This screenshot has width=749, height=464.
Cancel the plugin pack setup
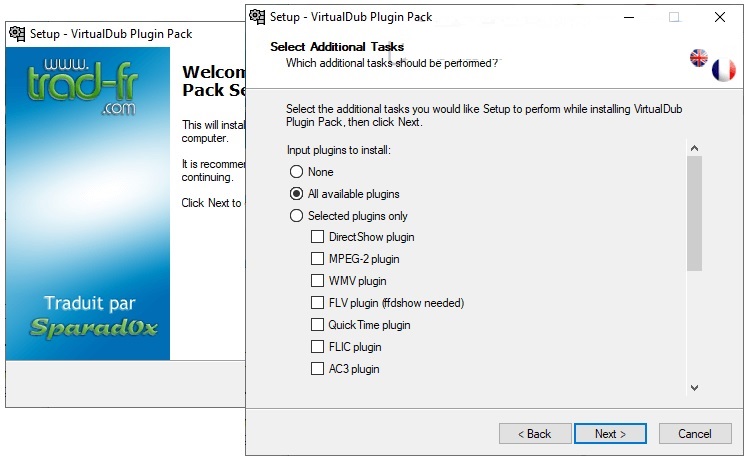[695, 433]
